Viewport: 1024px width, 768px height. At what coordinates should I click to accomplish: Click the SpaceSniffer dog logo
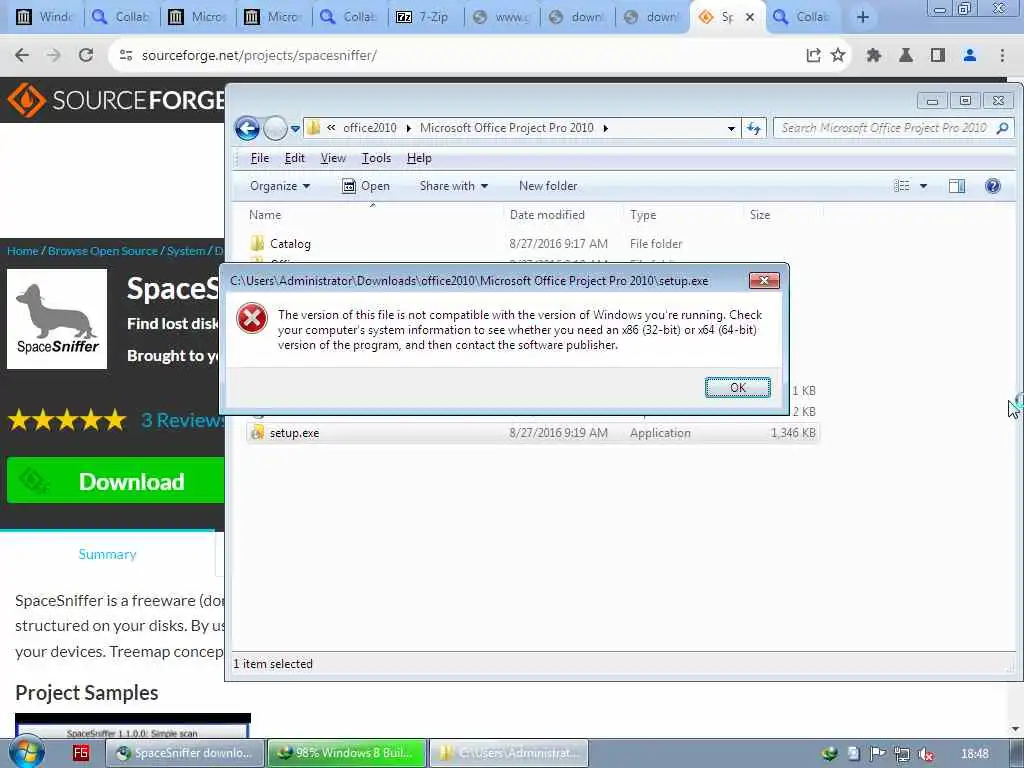(57, 319)
